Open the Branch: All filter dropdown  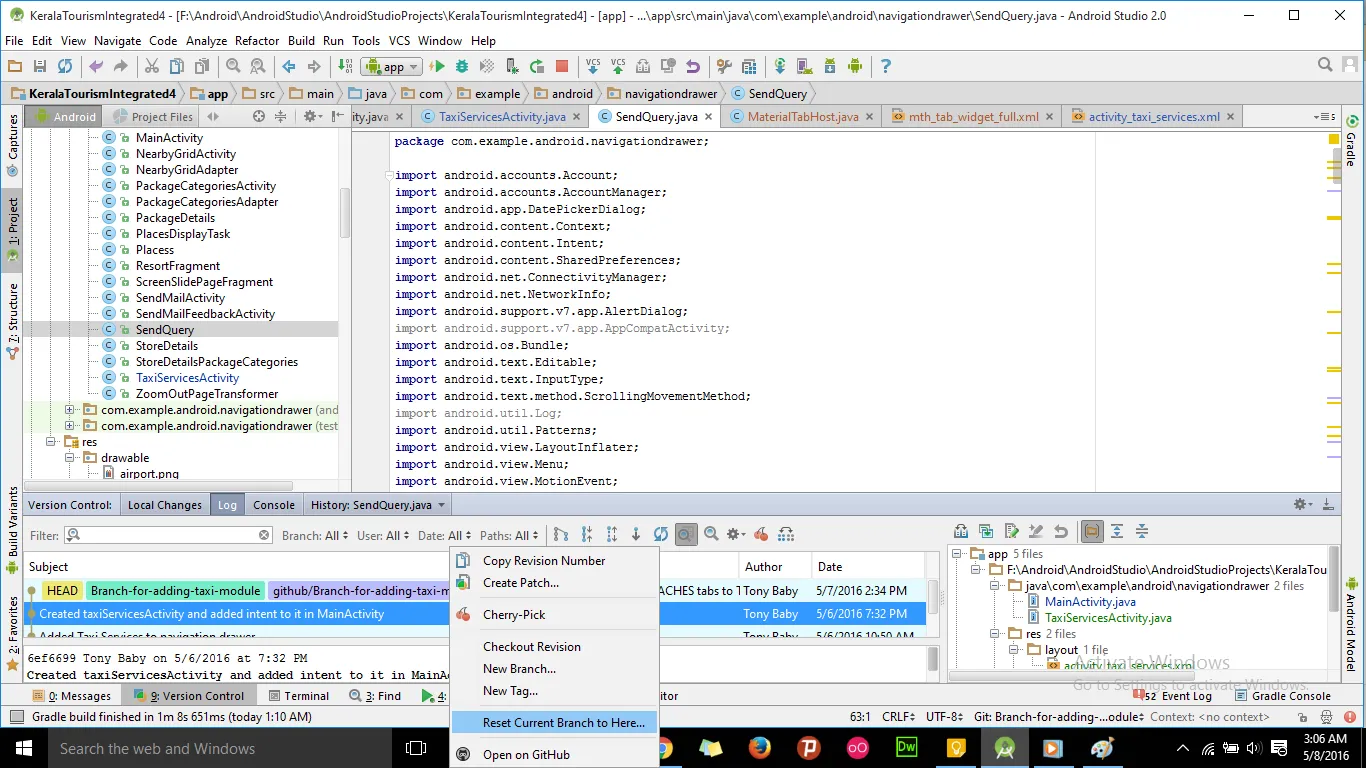point(315,536)
